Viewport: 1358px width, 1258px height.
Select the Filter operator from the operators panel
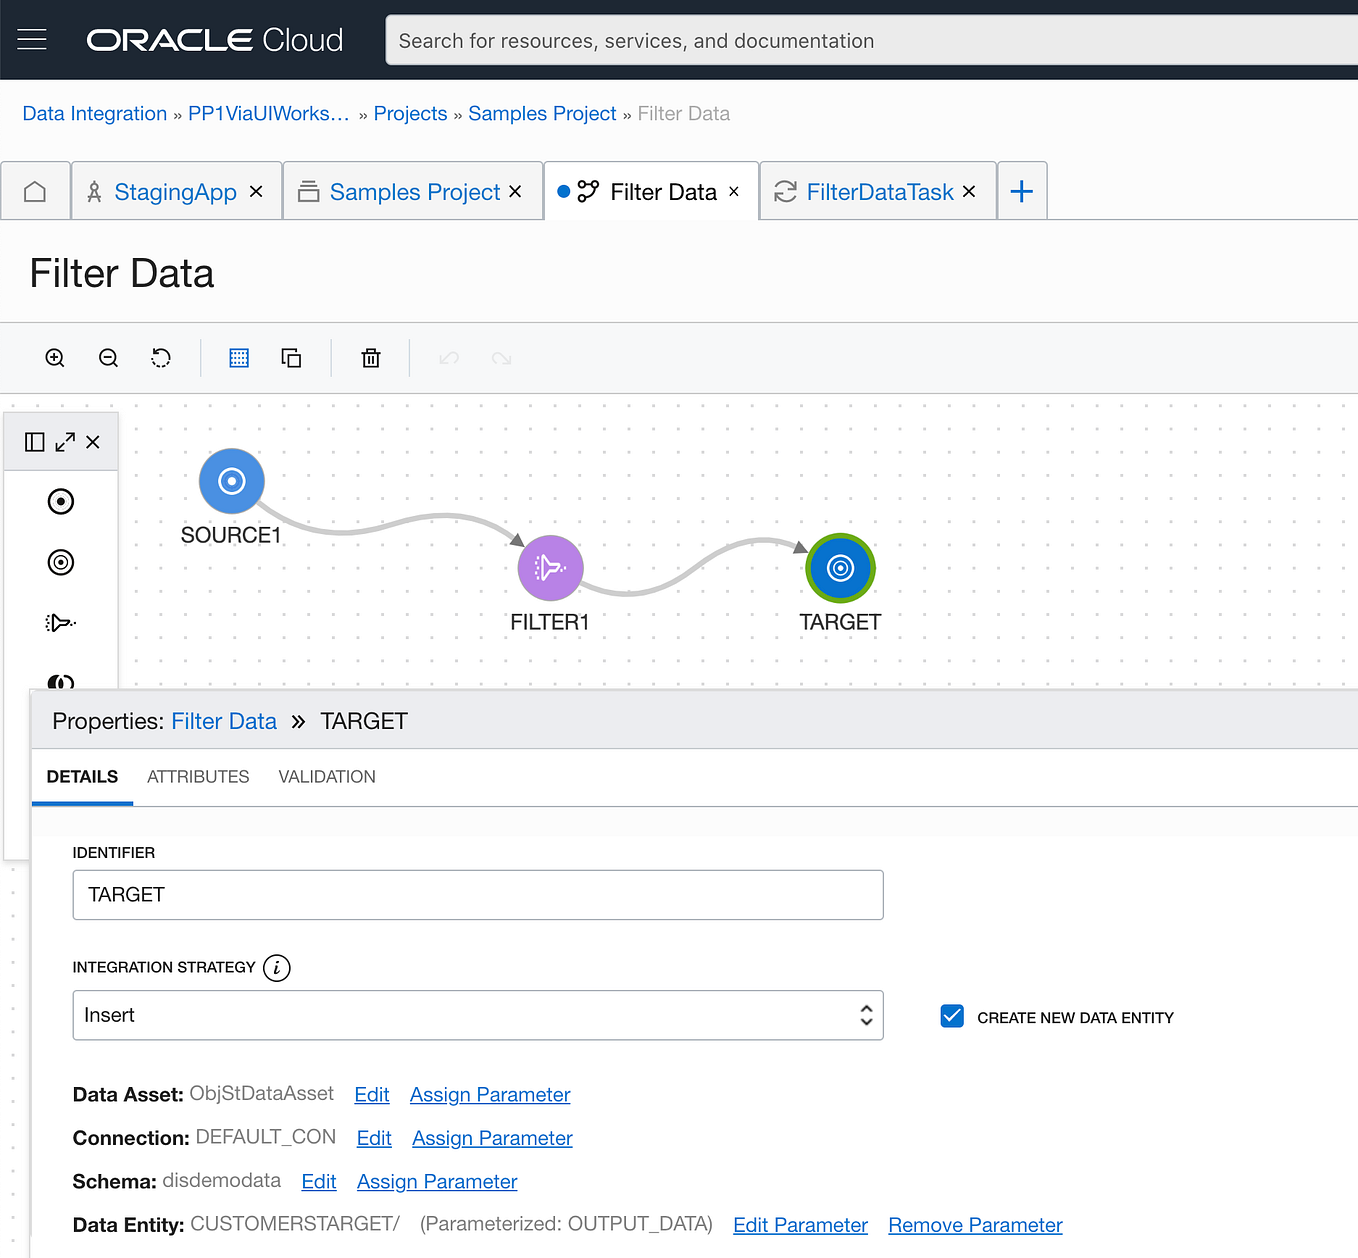click(60, 622)
